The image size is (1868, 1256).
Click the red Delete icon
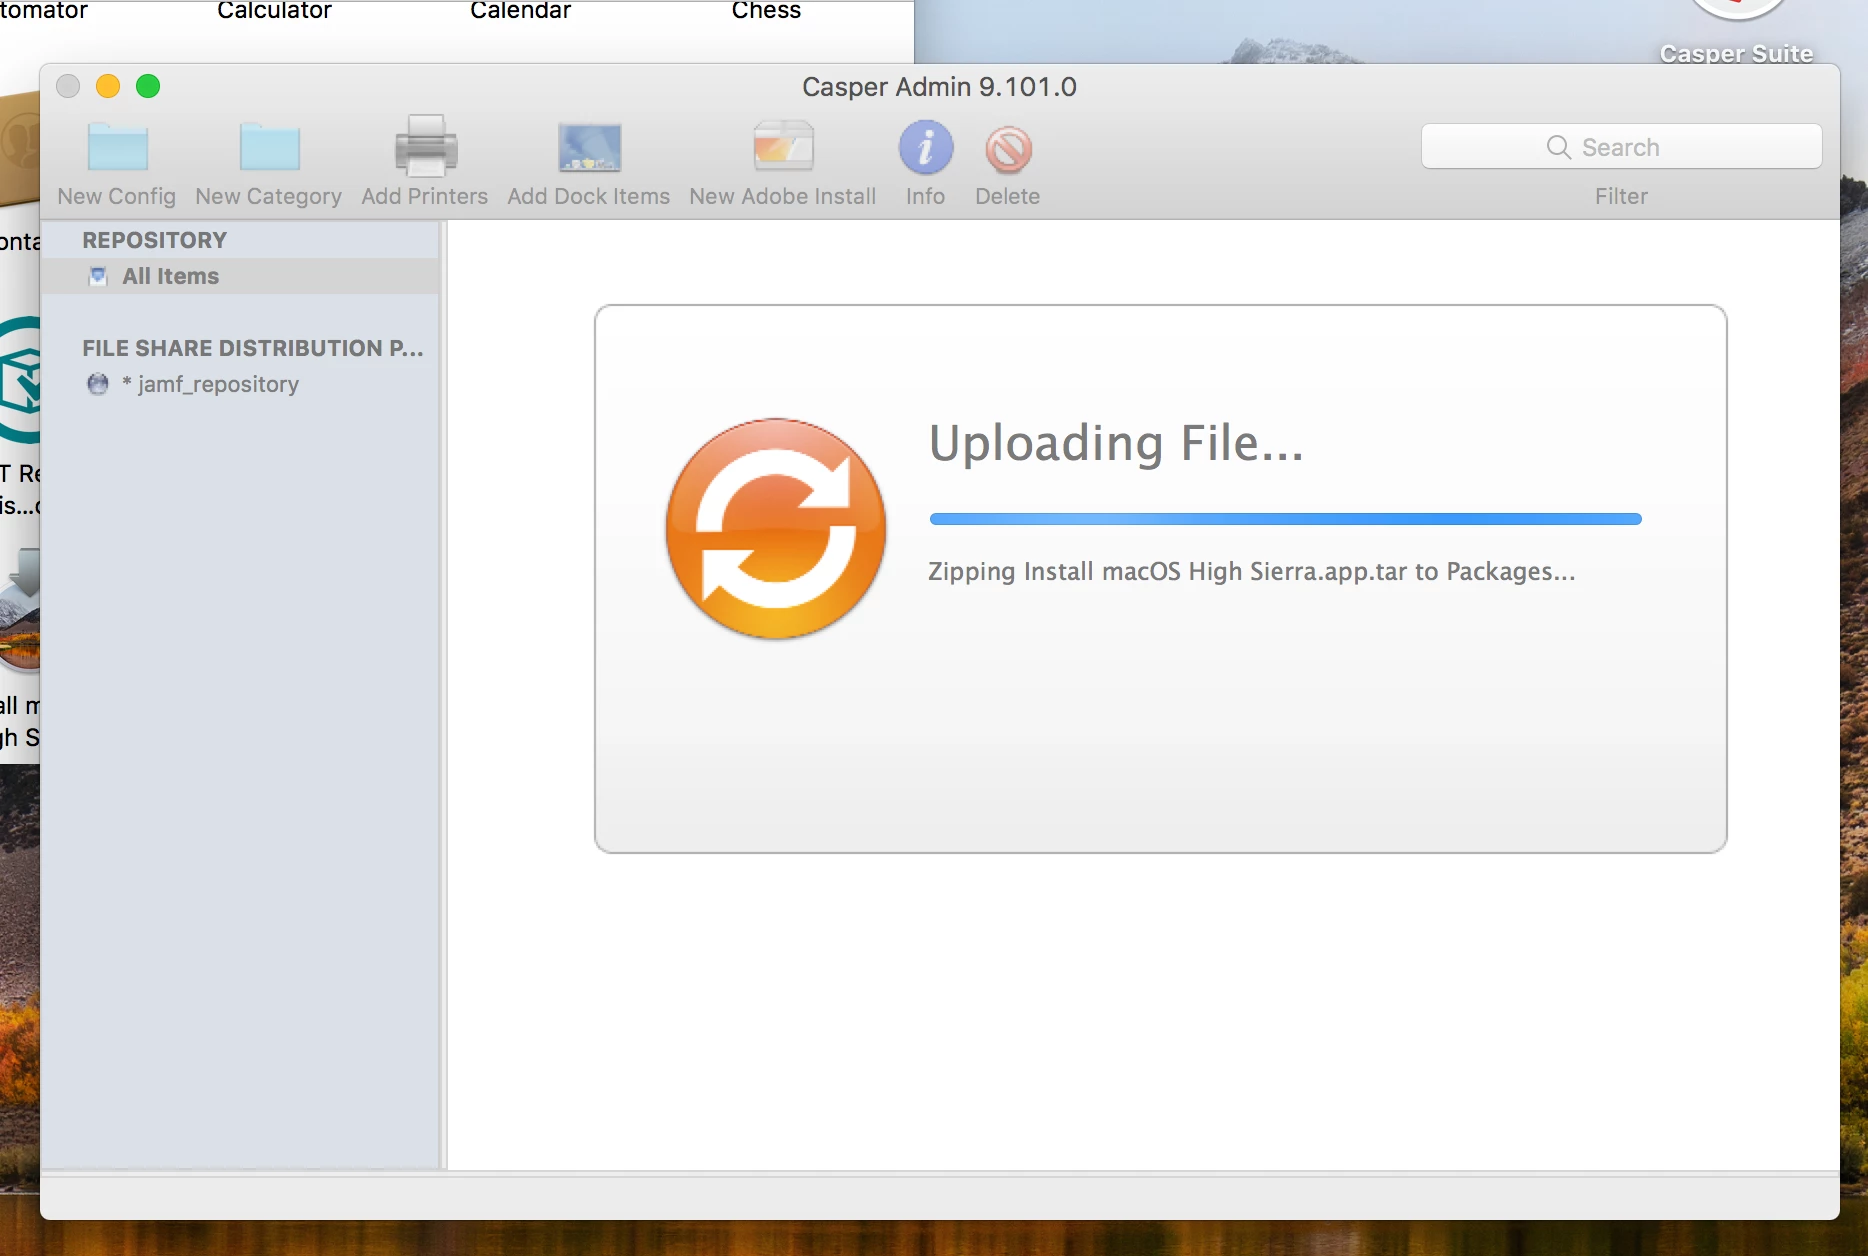pyautogui.click(x=1008, y=149)
